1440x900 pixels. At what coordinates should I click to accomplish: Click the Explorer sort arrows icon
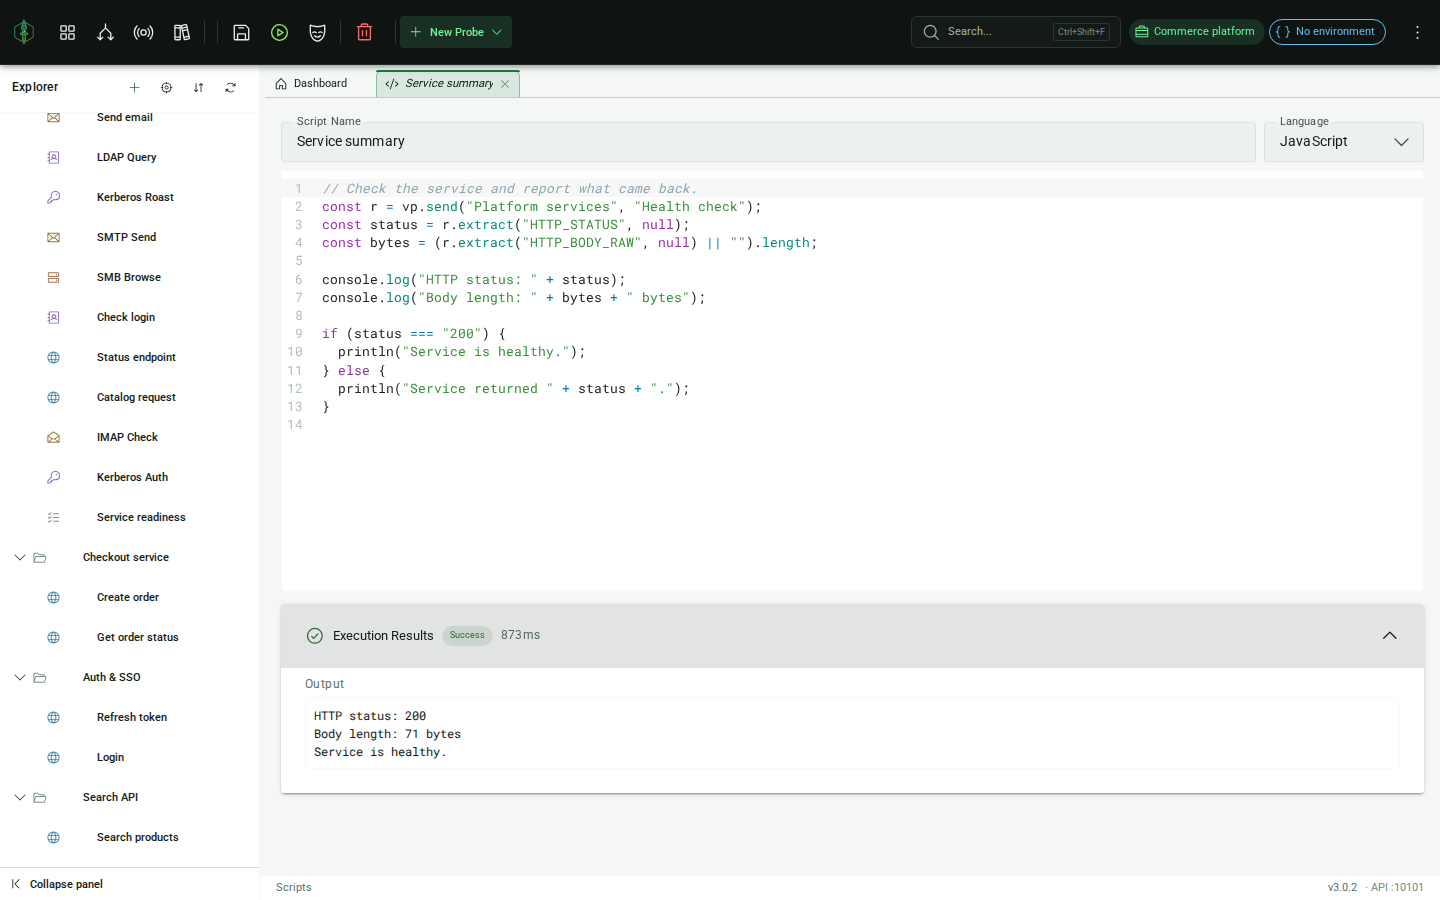click(x=198, y=87)
